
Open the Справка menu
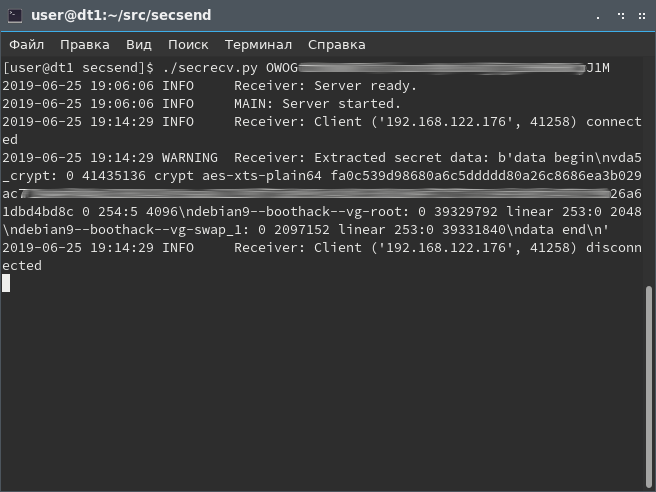[336, 45]
